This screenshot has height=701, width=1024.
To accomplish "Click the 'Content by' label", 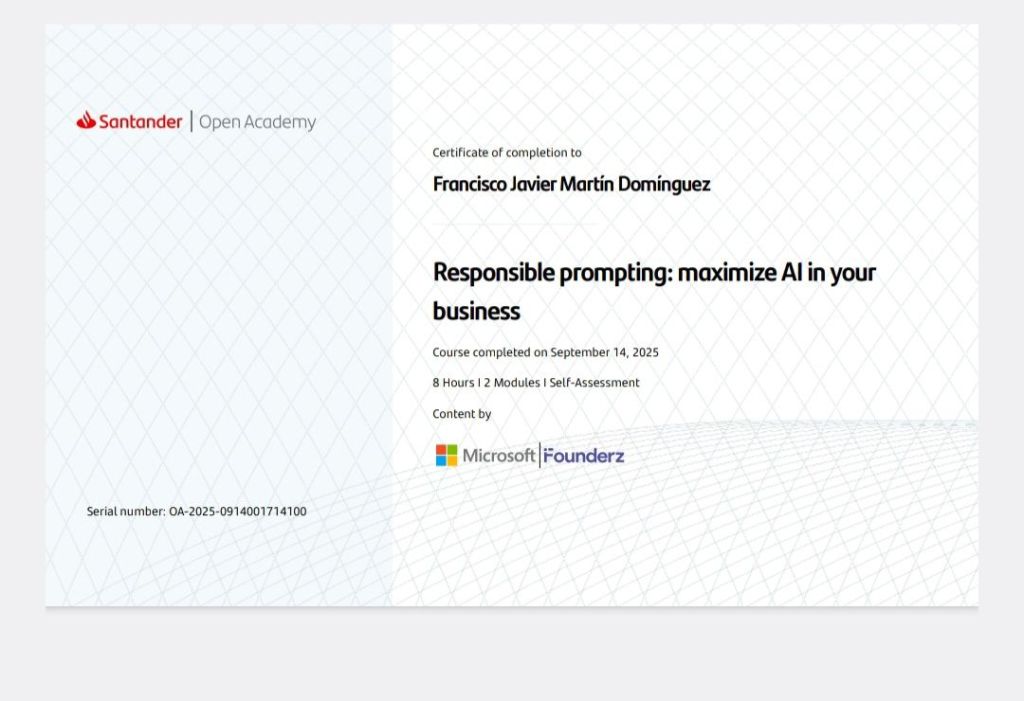I will click(461, 414).
